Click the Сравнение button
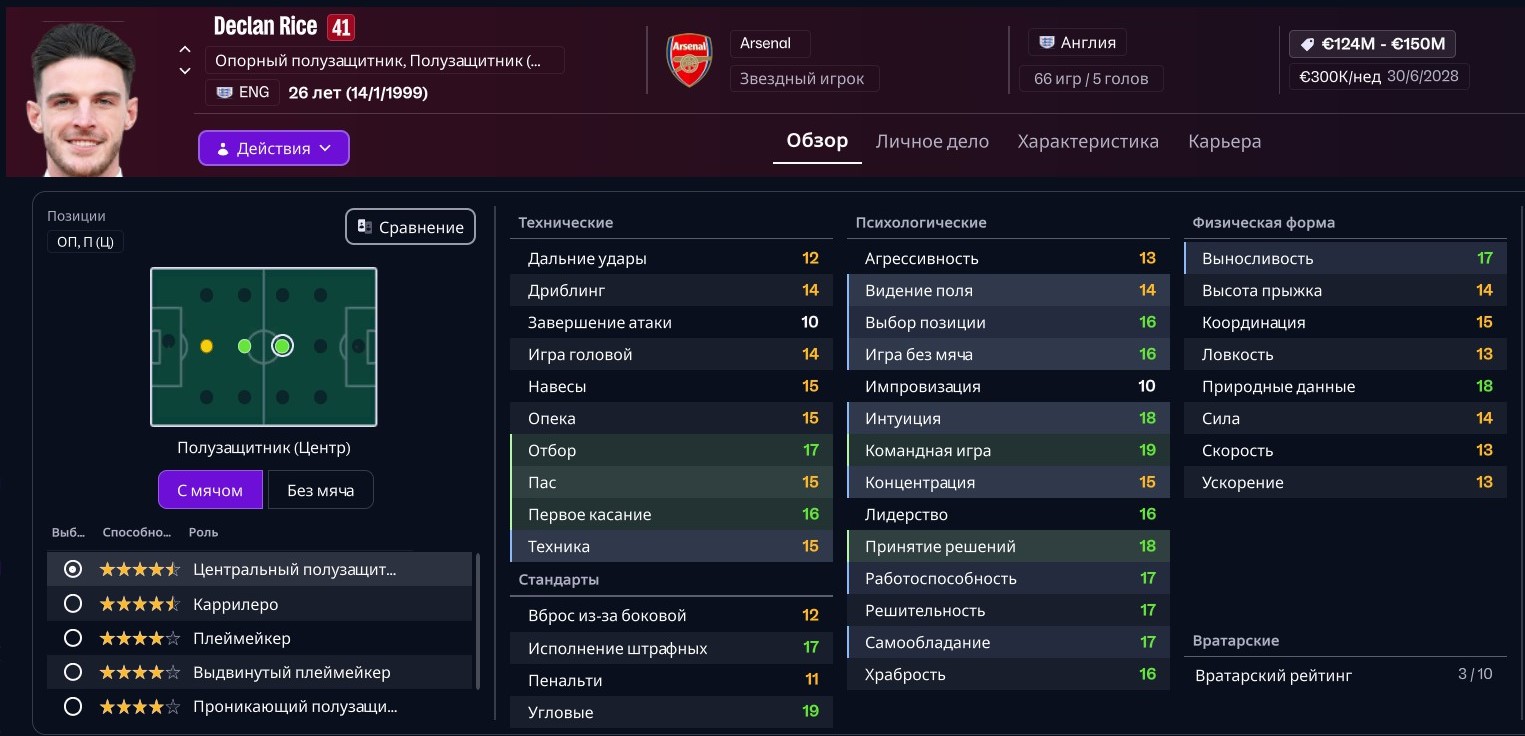Image resolution: width=1525 pixels, height=736 pixels. point(410,227)
